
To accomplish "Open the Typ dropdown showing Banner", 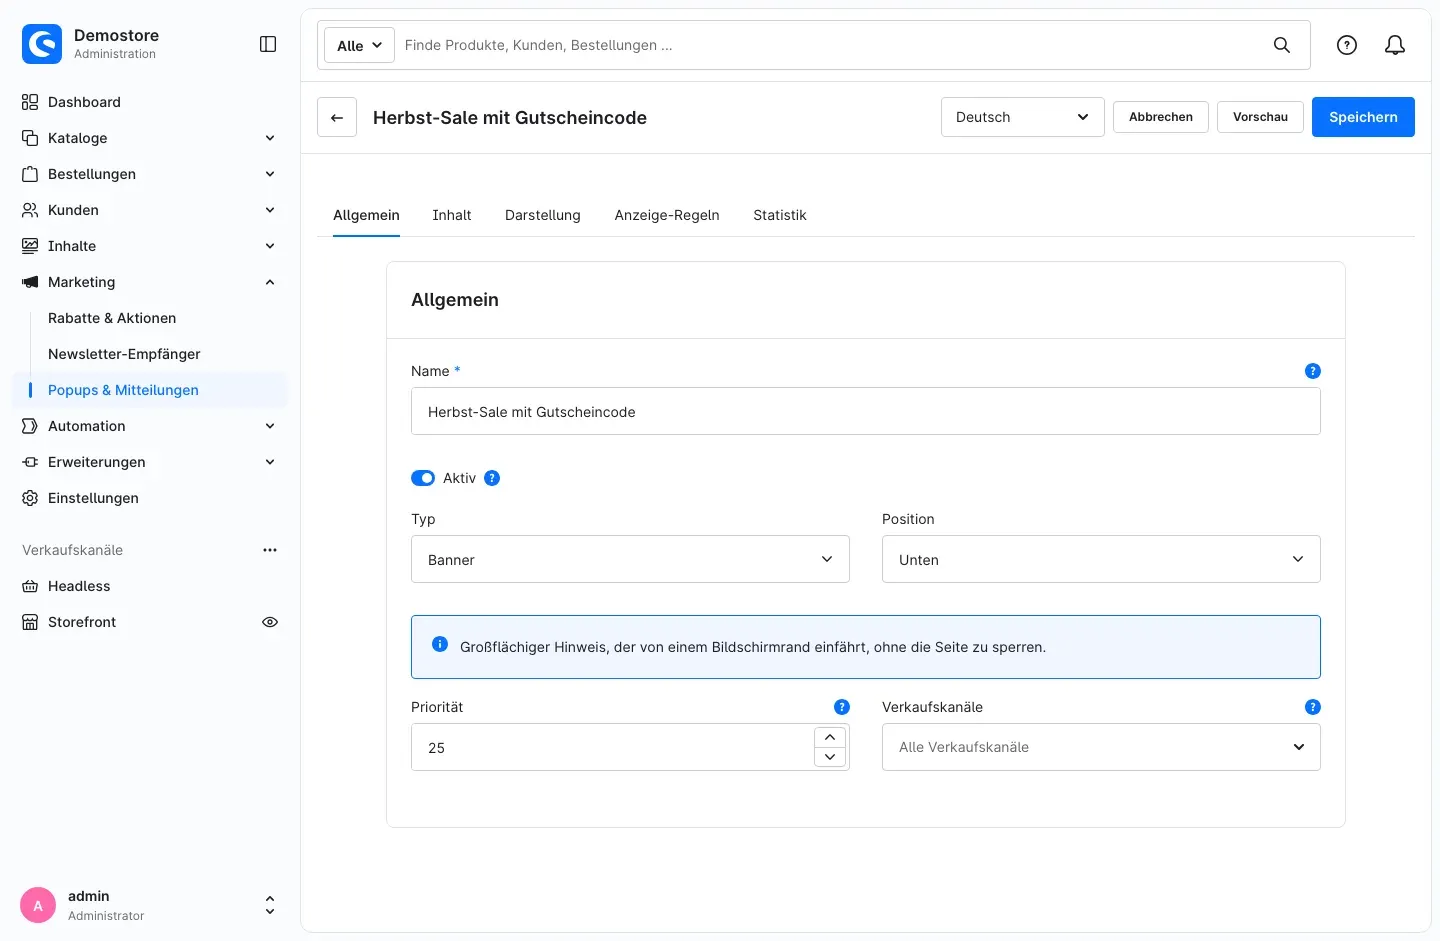I will [630, 559].
